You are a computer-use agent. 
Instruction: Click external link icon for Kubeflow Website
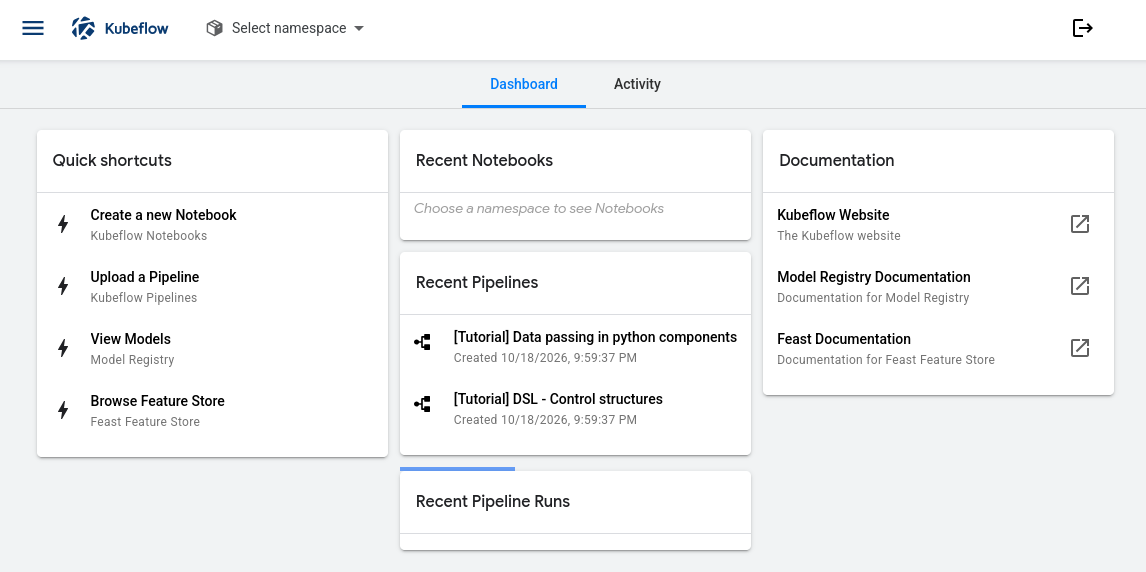click(1079, 224)
